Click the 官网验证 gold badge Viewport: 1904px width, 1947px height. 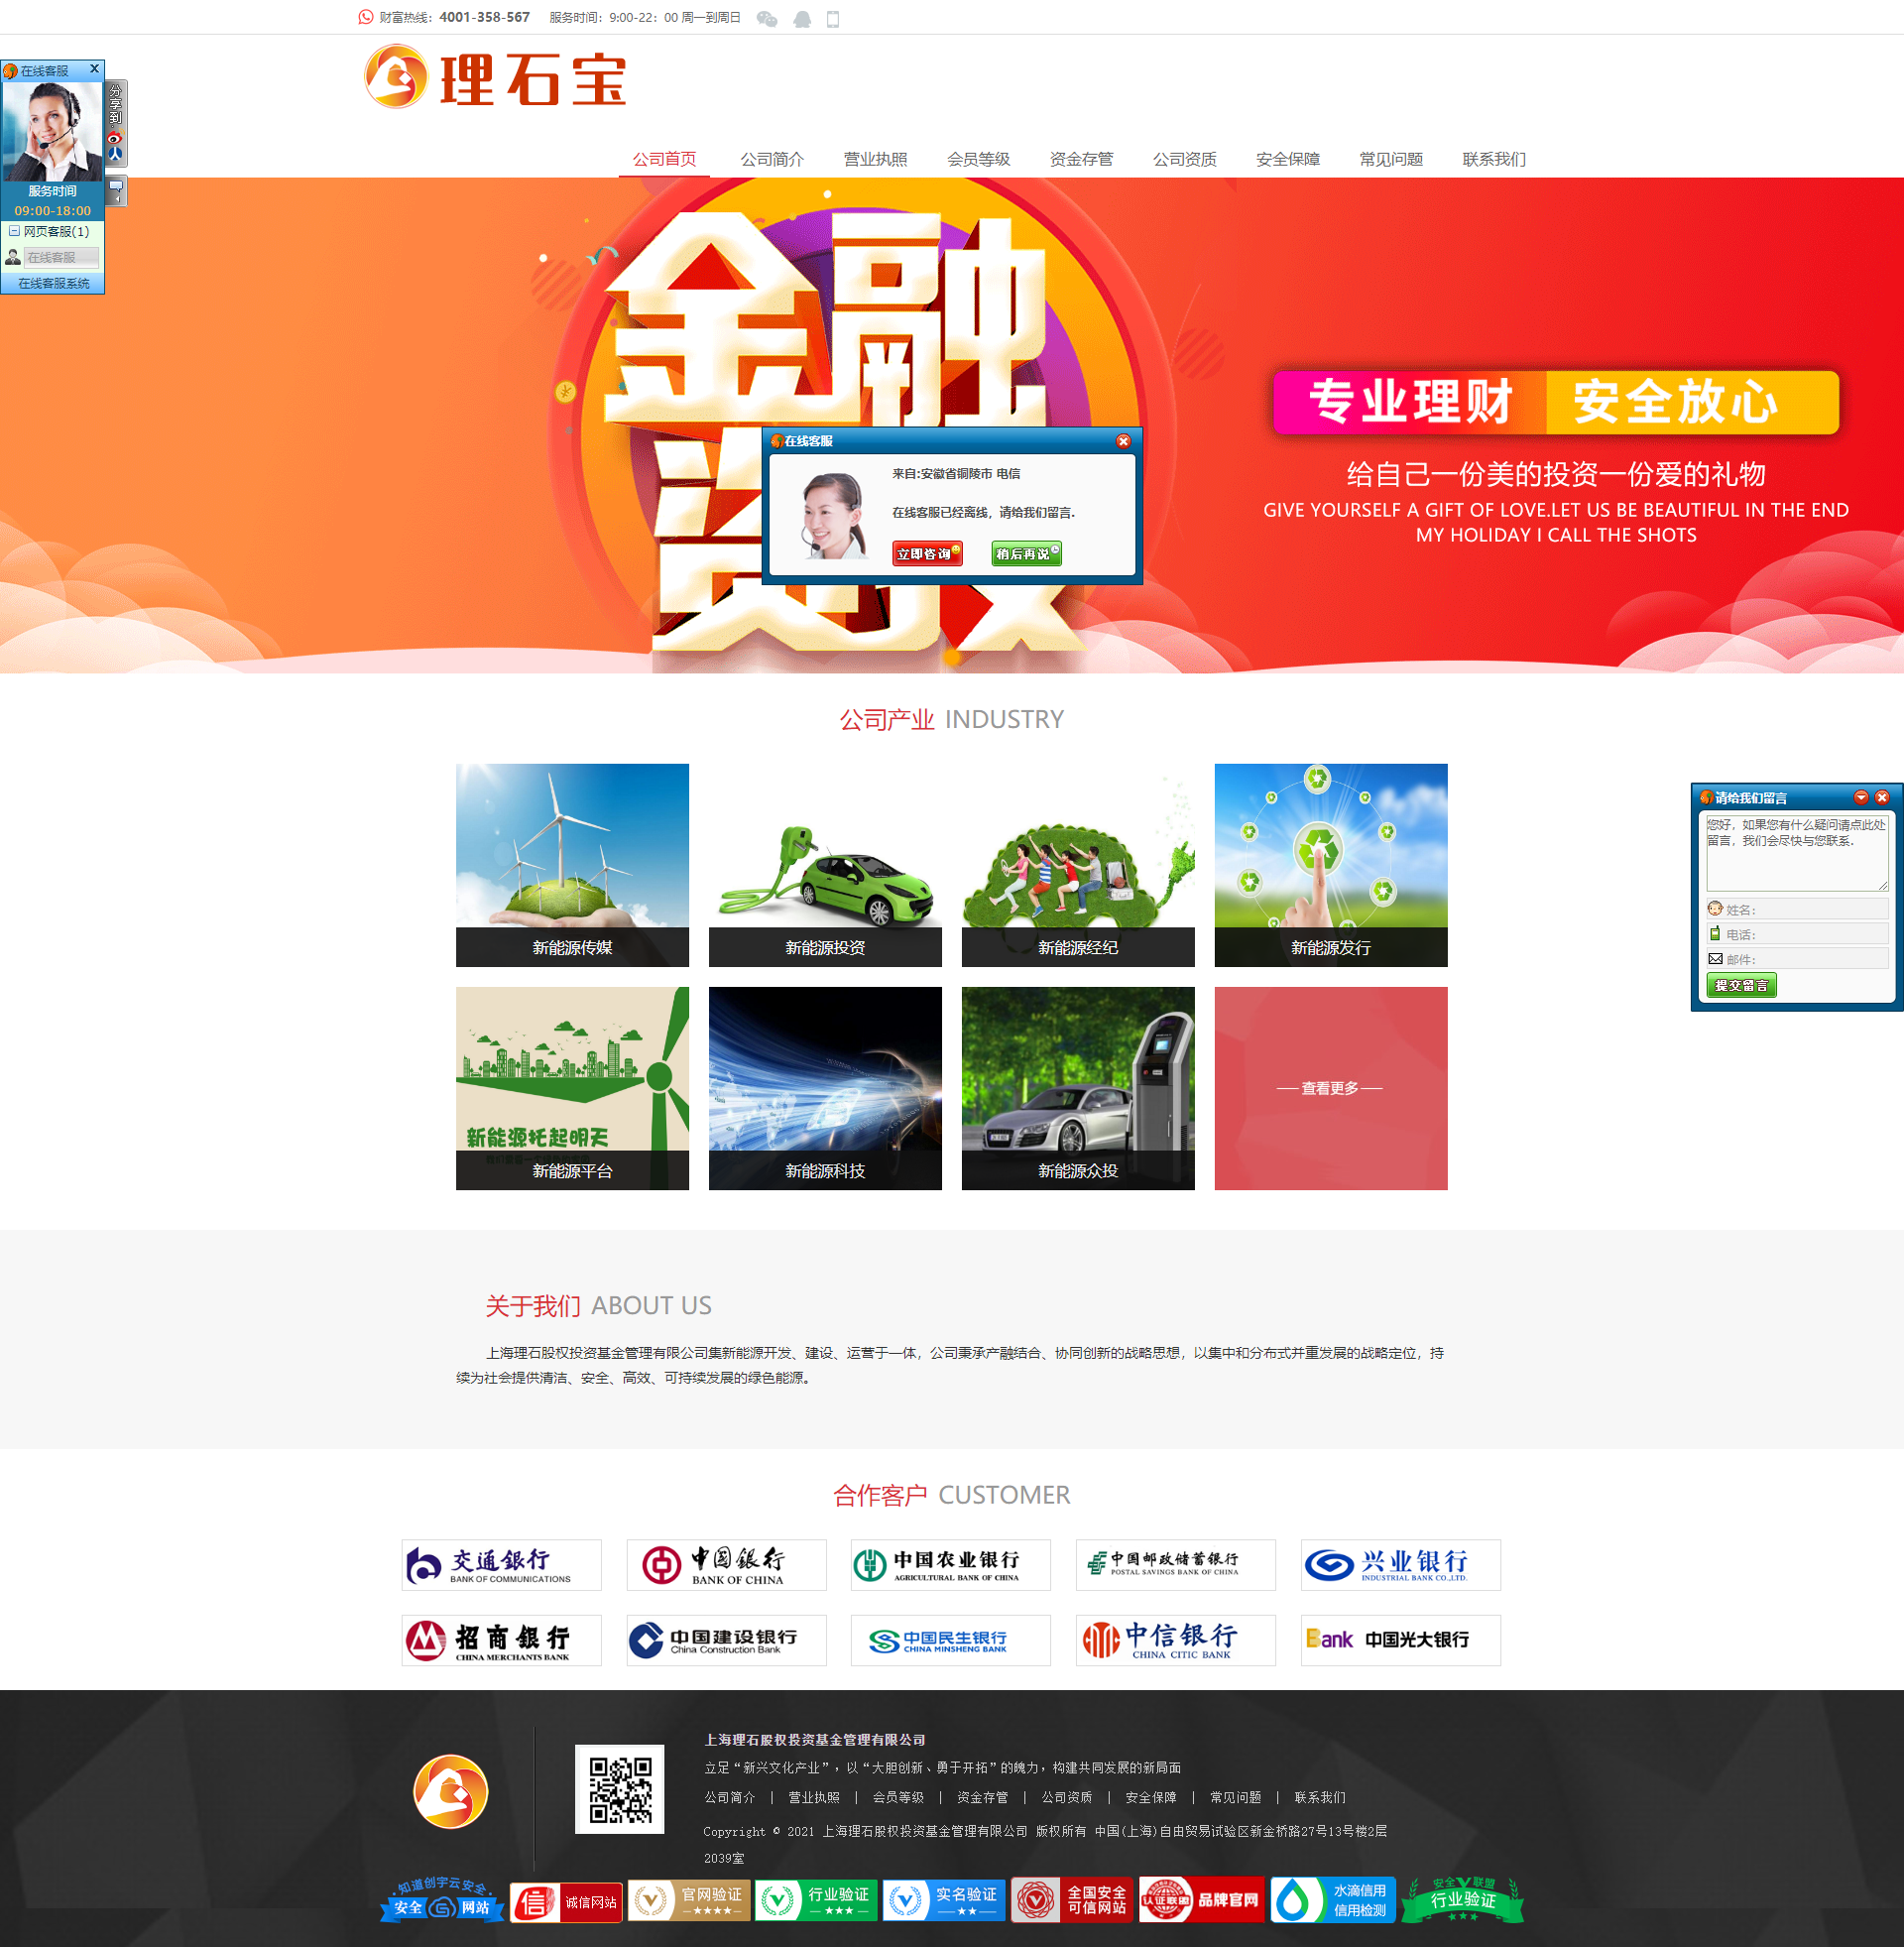tap(689, 1900)
